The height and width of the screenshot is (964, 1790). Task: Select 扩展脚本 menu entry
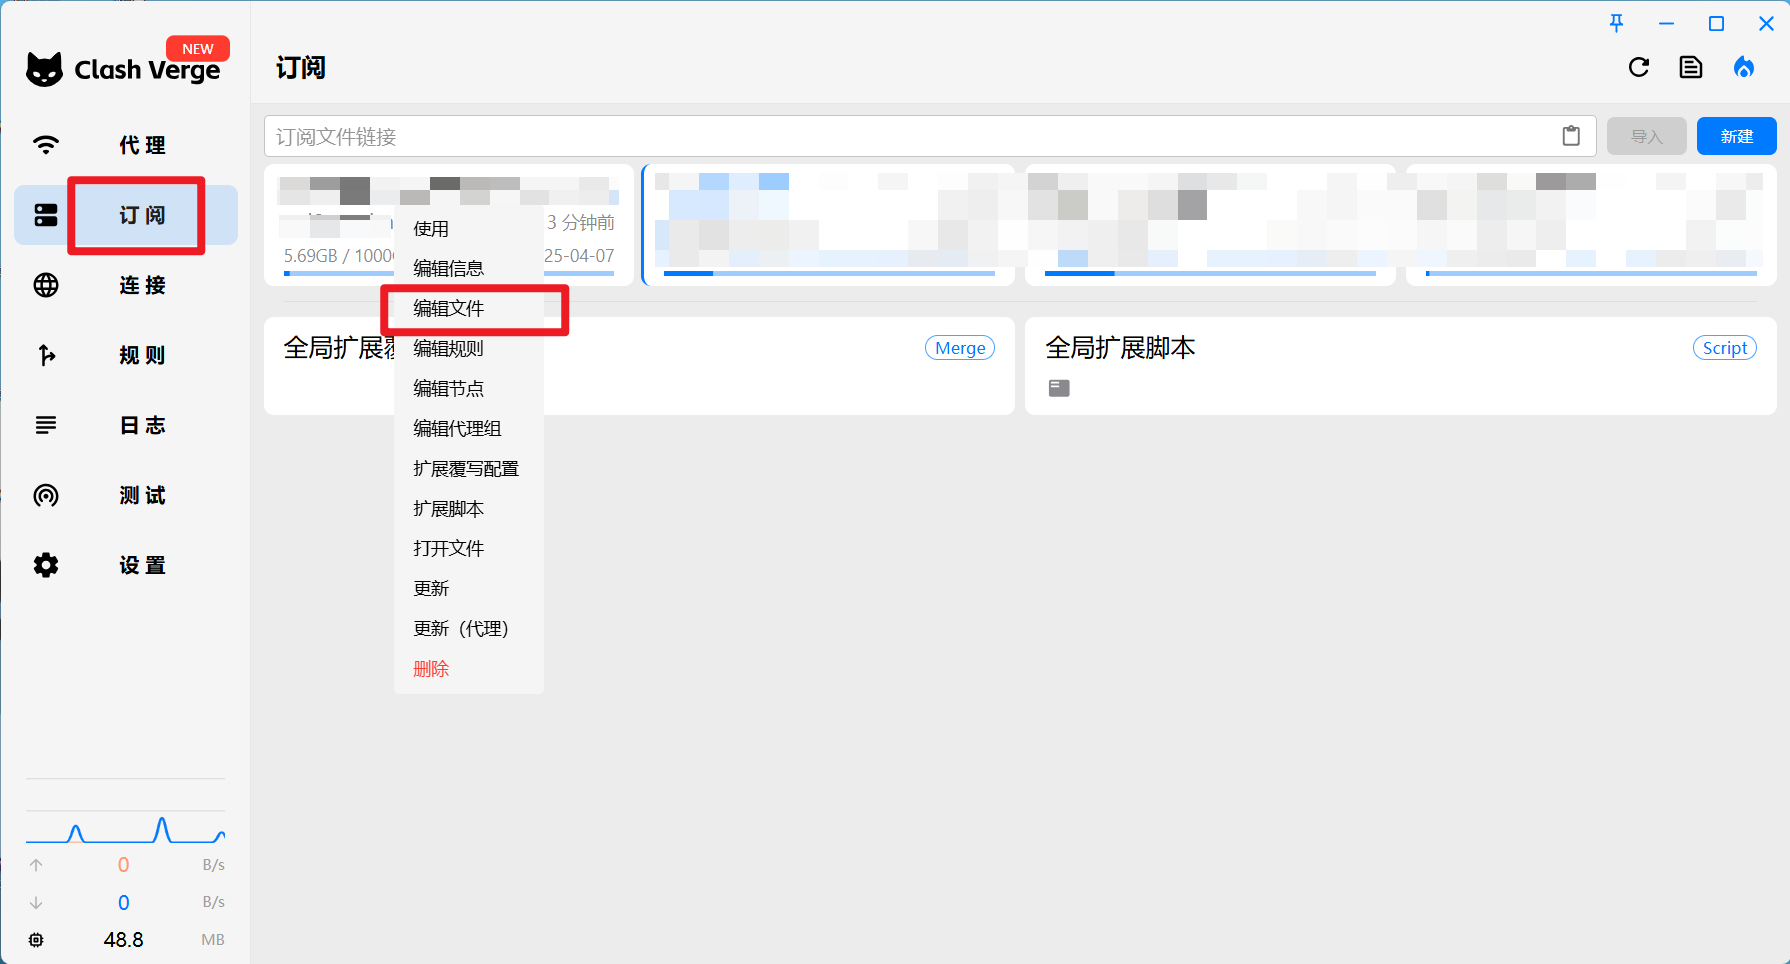(x=469, y=508)
